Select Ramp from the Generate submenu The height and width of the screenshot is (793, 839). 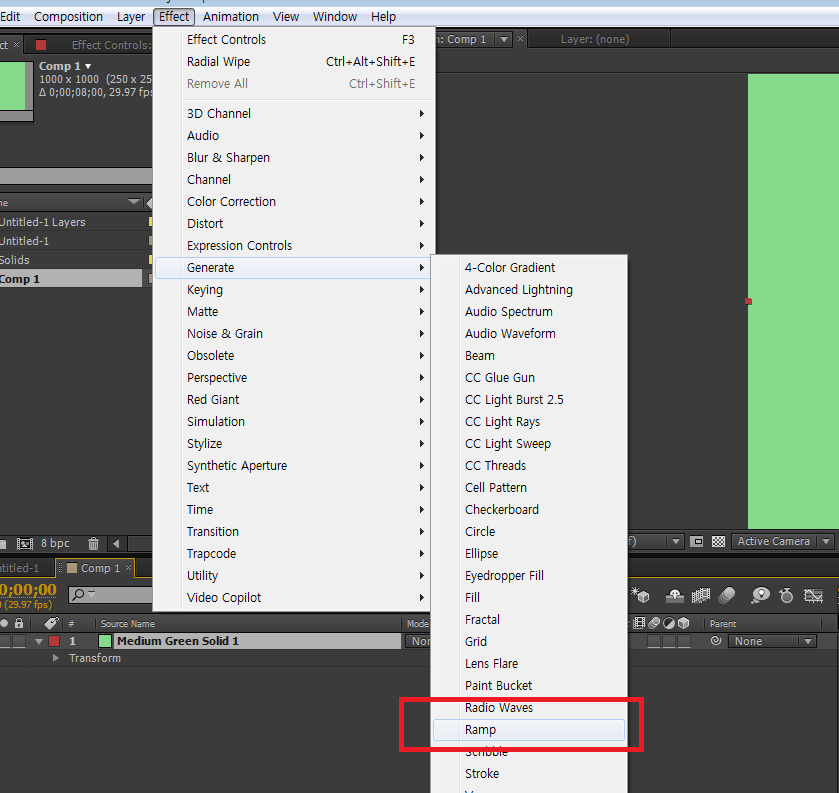[x=529, y=730]
